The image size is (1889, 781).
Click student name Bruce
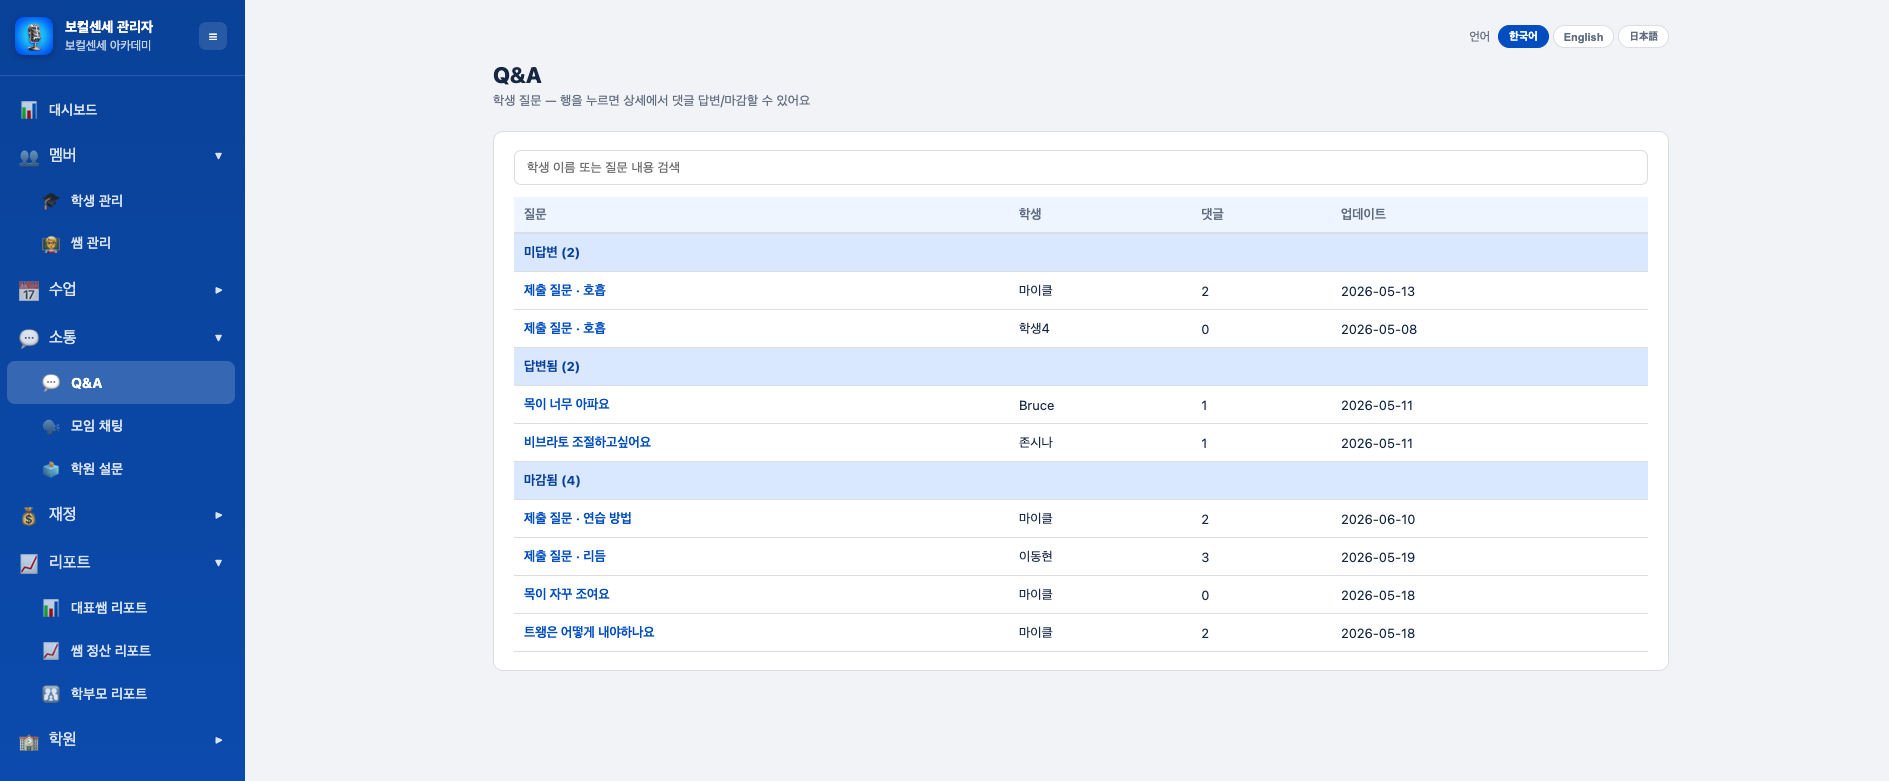1036,405
